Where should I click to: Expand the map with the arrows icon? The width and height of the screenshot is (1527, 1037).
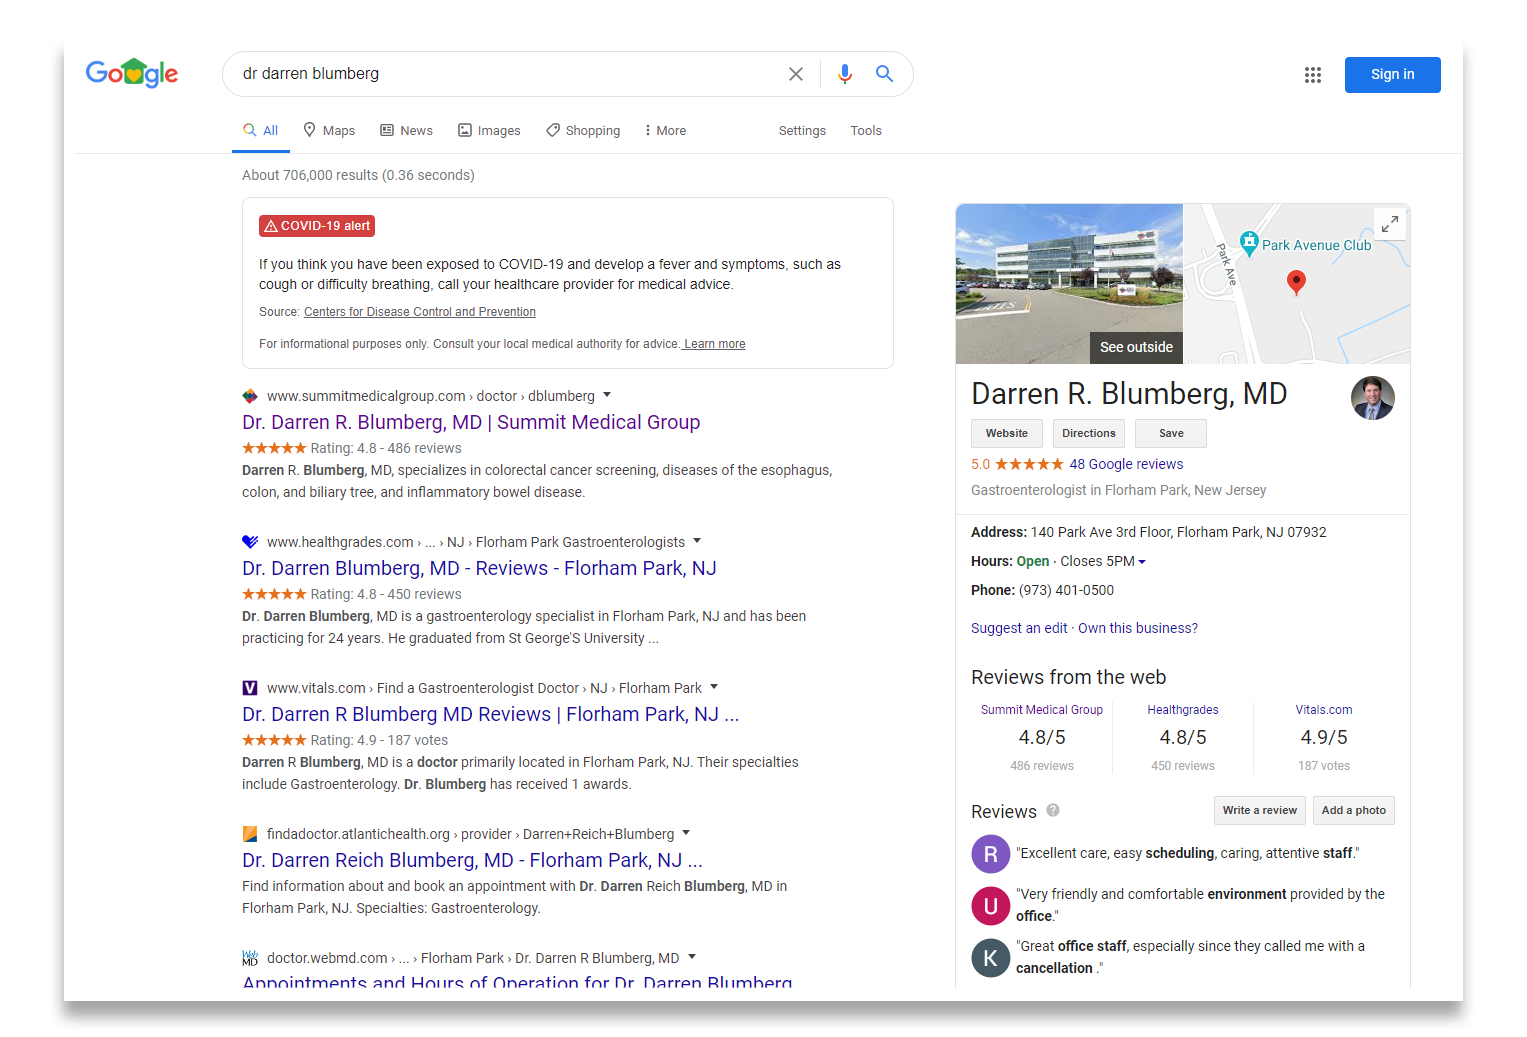coord(1390,225)
